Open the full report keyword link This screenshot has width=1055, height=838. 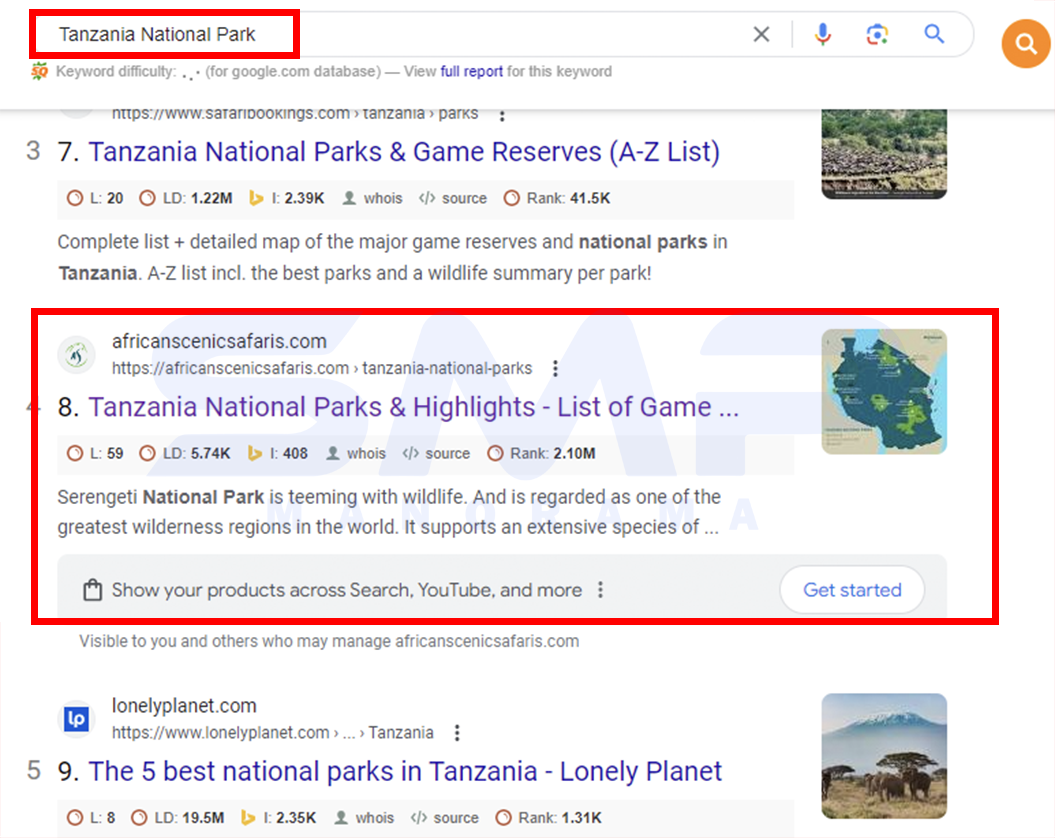(471, 71)
